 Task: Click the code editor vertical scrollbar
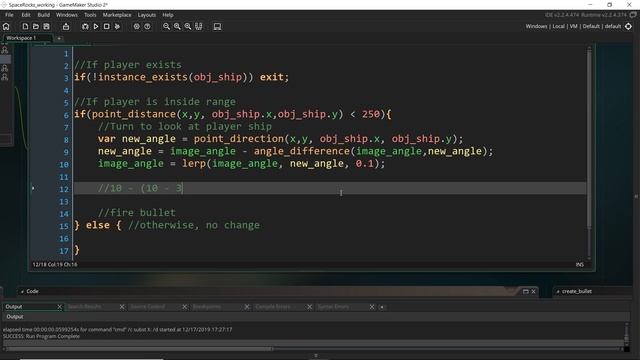point(589,139)
